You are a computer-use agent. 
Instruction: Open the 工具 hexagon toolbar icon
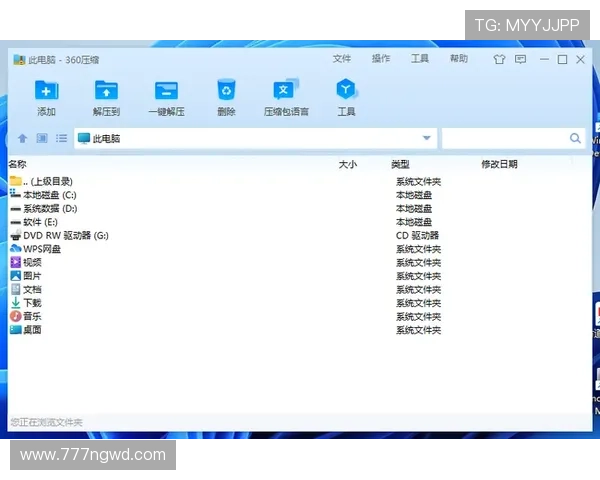(x=346, y=89)
